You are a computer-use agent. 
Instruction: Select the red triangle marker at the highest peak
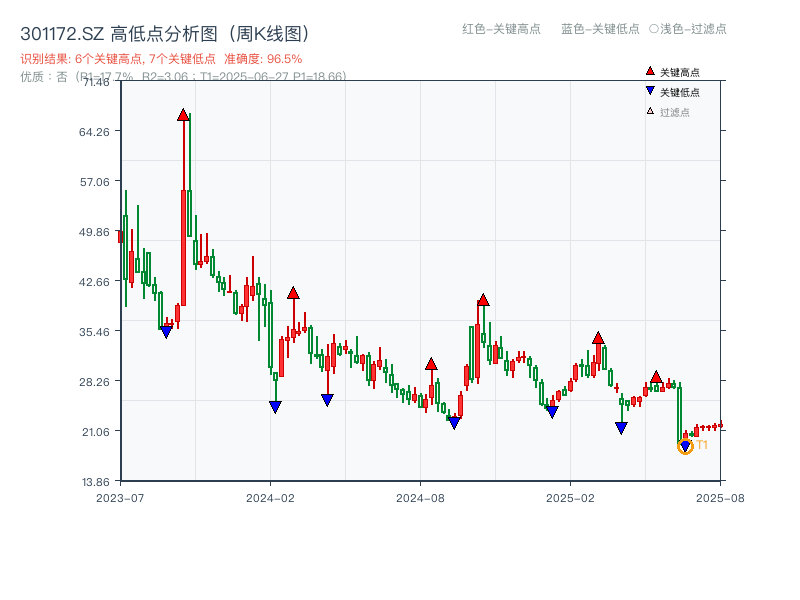pyautogui.click(x=183, y=113)
